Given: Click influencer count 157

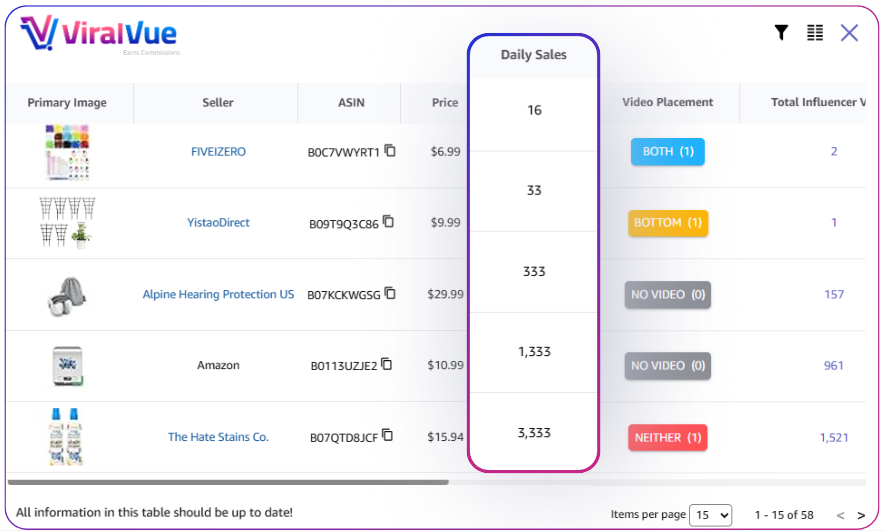Looking at the screenshot, I should pos(834,294).
